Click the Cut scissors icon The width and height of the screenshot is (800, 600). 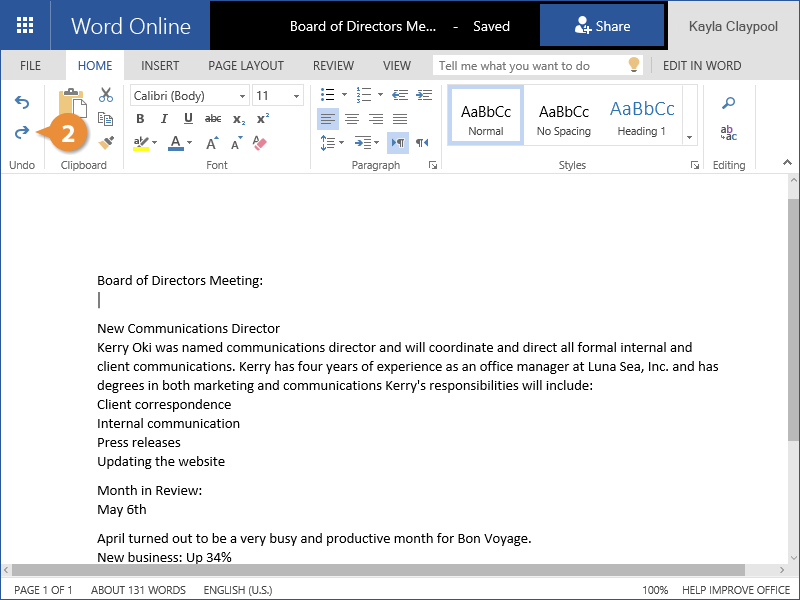click(x=106, y=95)
